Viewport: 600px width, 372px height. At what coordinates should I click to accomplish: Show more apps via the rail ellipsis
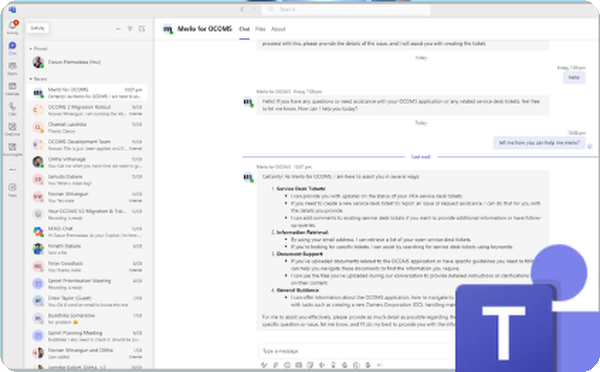pos(12,170)
